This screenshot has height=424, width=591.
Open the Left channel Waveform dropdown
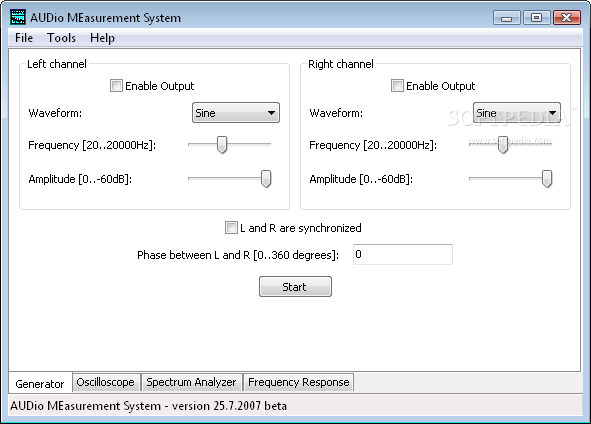coord(236,113)
